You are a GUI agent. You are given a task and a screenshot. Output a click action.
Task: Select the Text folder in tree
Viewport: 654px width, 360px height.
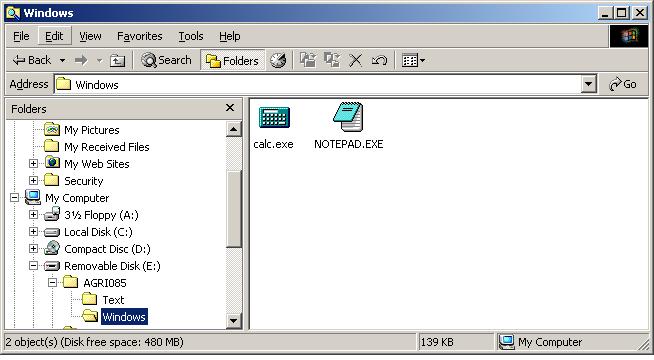click(113, 300)
